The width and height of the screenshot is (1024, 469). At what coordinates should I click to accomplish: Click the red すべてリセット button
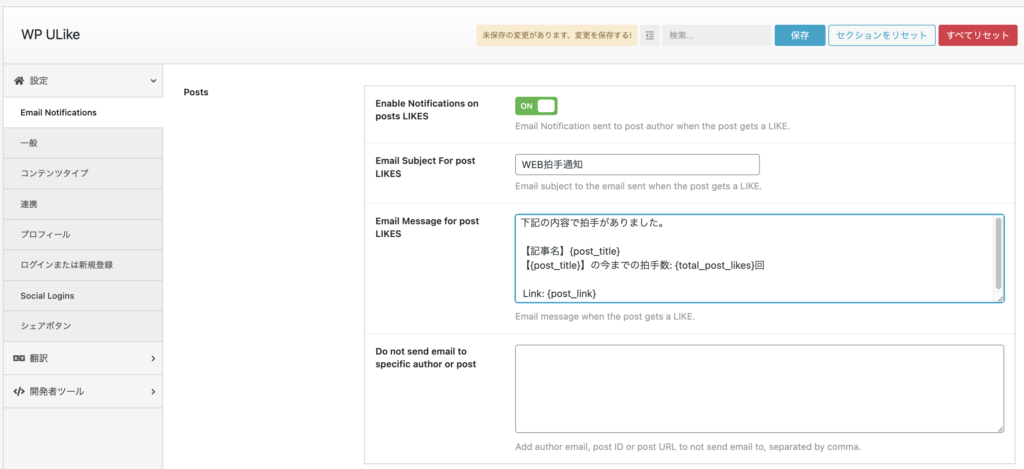pos(977,35)
